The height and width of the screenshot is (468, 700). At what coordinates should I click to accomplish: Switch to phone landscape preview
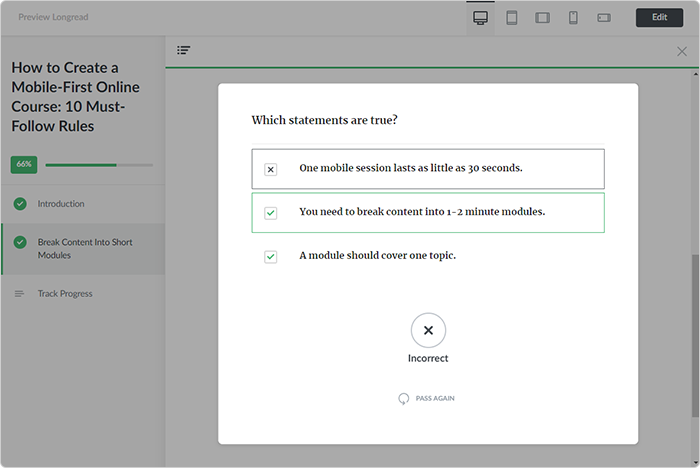pos(604,18)
